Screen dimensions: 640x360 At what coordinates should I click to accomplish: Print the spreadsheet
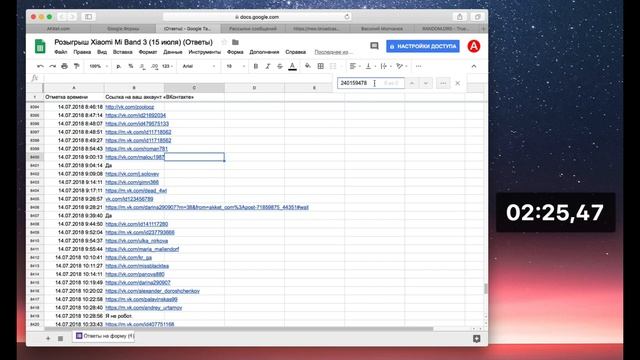click(64, 66)
